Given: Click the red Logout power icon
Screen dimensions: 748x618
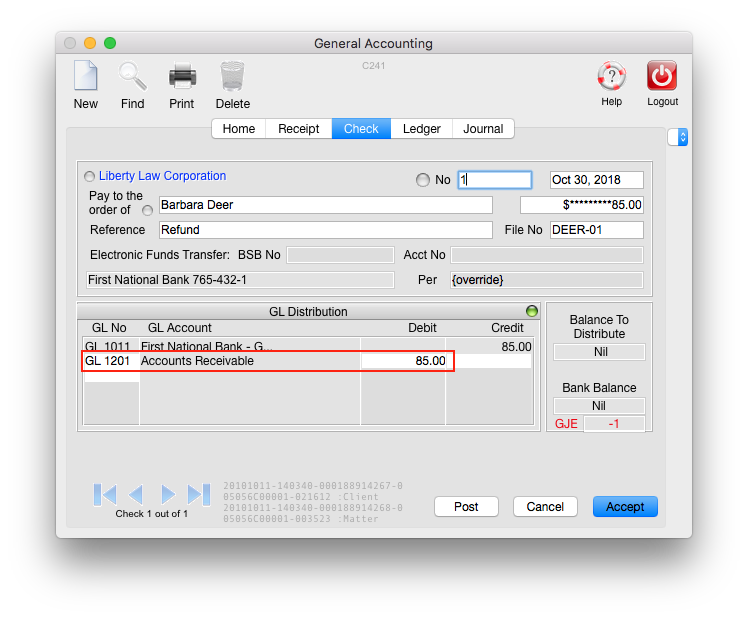Looking at the screenshot, I should 662,75.
